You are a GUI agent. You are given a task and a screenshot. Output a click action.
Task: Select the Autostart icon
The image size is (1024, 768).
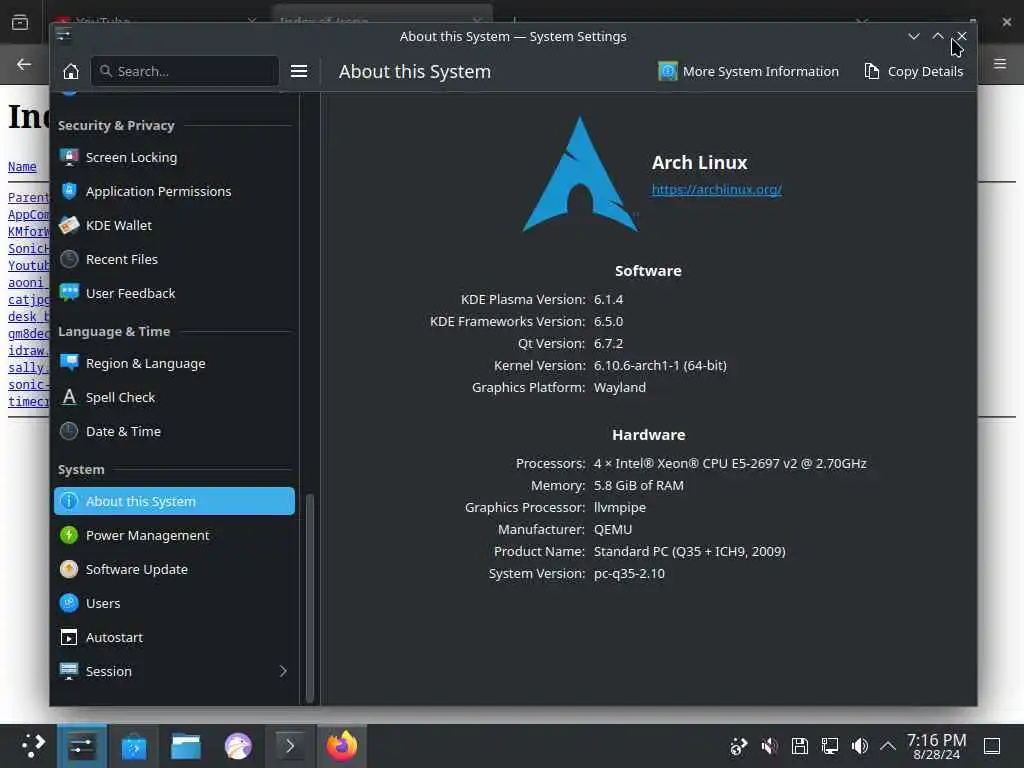69,637
